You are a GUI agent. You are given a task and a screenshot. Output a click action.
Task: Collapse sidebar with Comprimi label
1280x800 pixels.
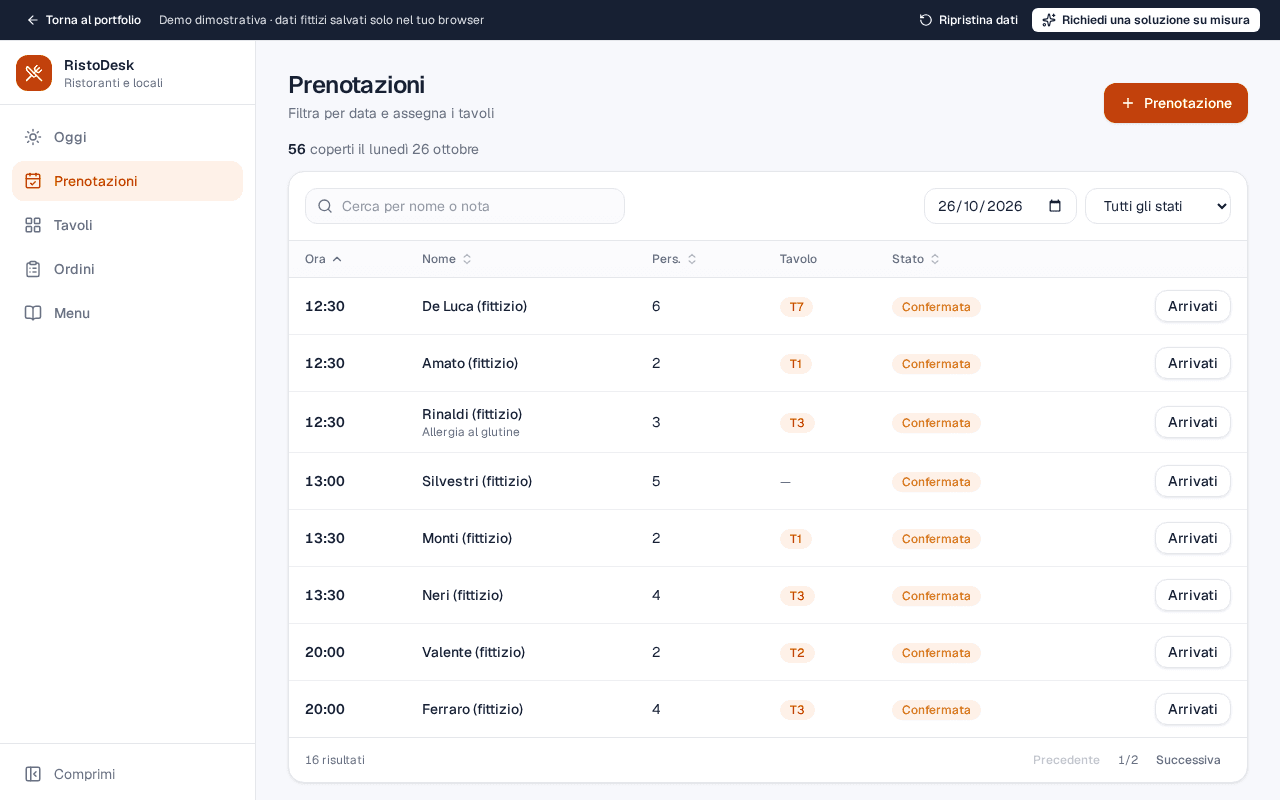(x=84, y=774)
